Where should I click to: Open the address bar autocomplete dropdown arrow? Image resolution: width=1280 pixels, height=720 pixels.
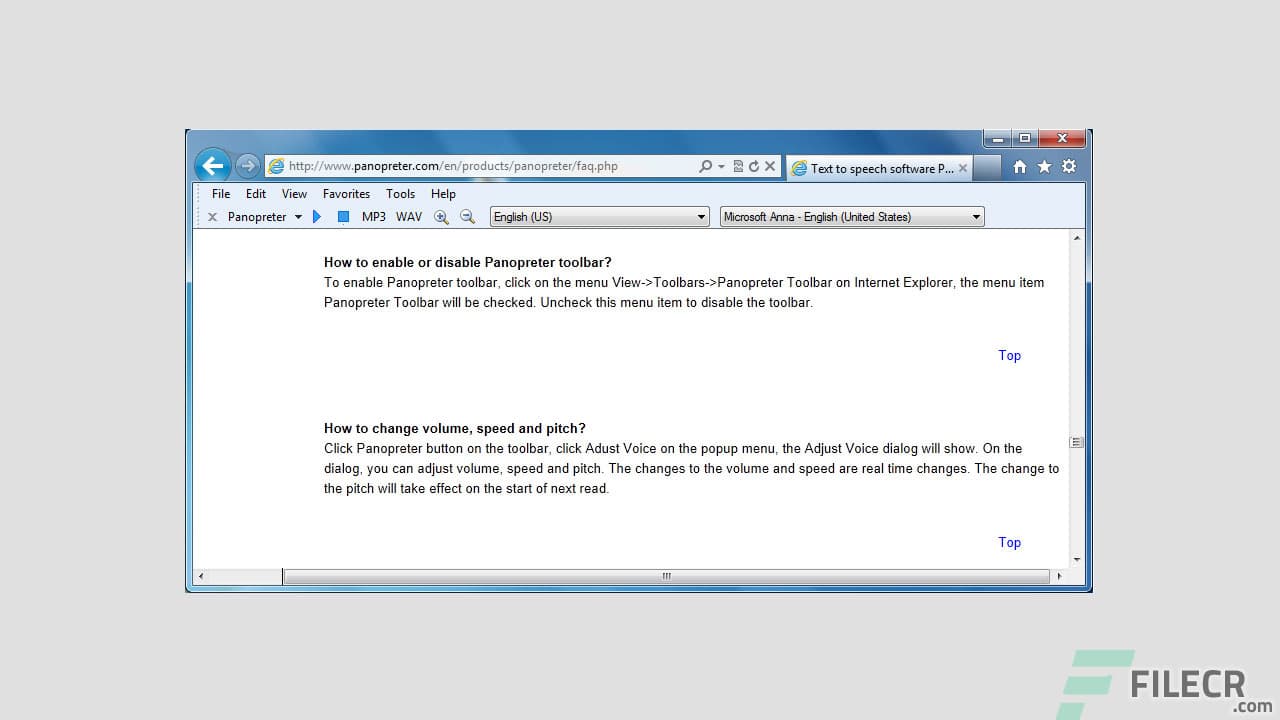pyautogui.click(x=721, y=166)
